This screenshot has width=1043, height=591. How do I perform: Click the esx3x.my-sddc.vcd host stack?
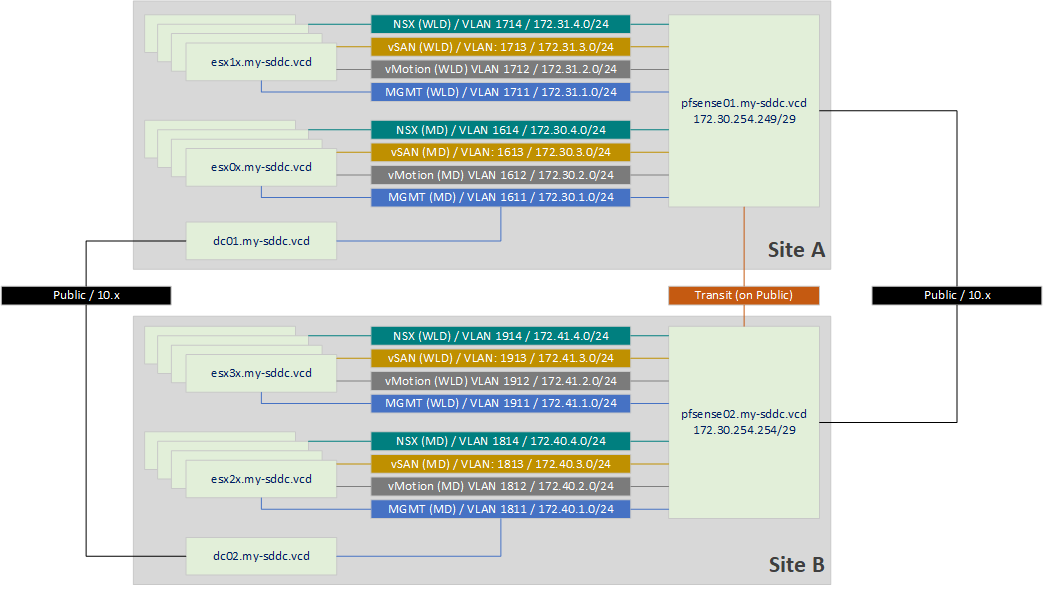(260, 372)
